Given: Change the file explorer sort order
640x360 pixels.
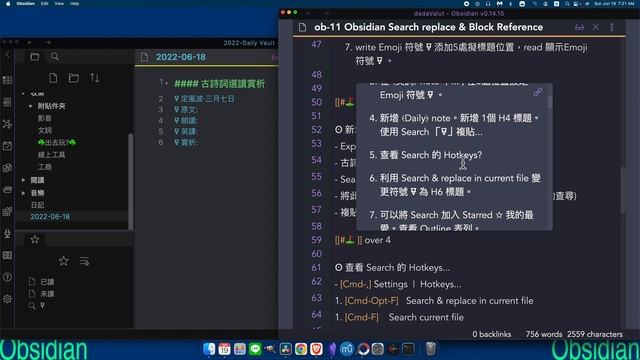Looking at the screenshot, I should [x=95, y=78].
